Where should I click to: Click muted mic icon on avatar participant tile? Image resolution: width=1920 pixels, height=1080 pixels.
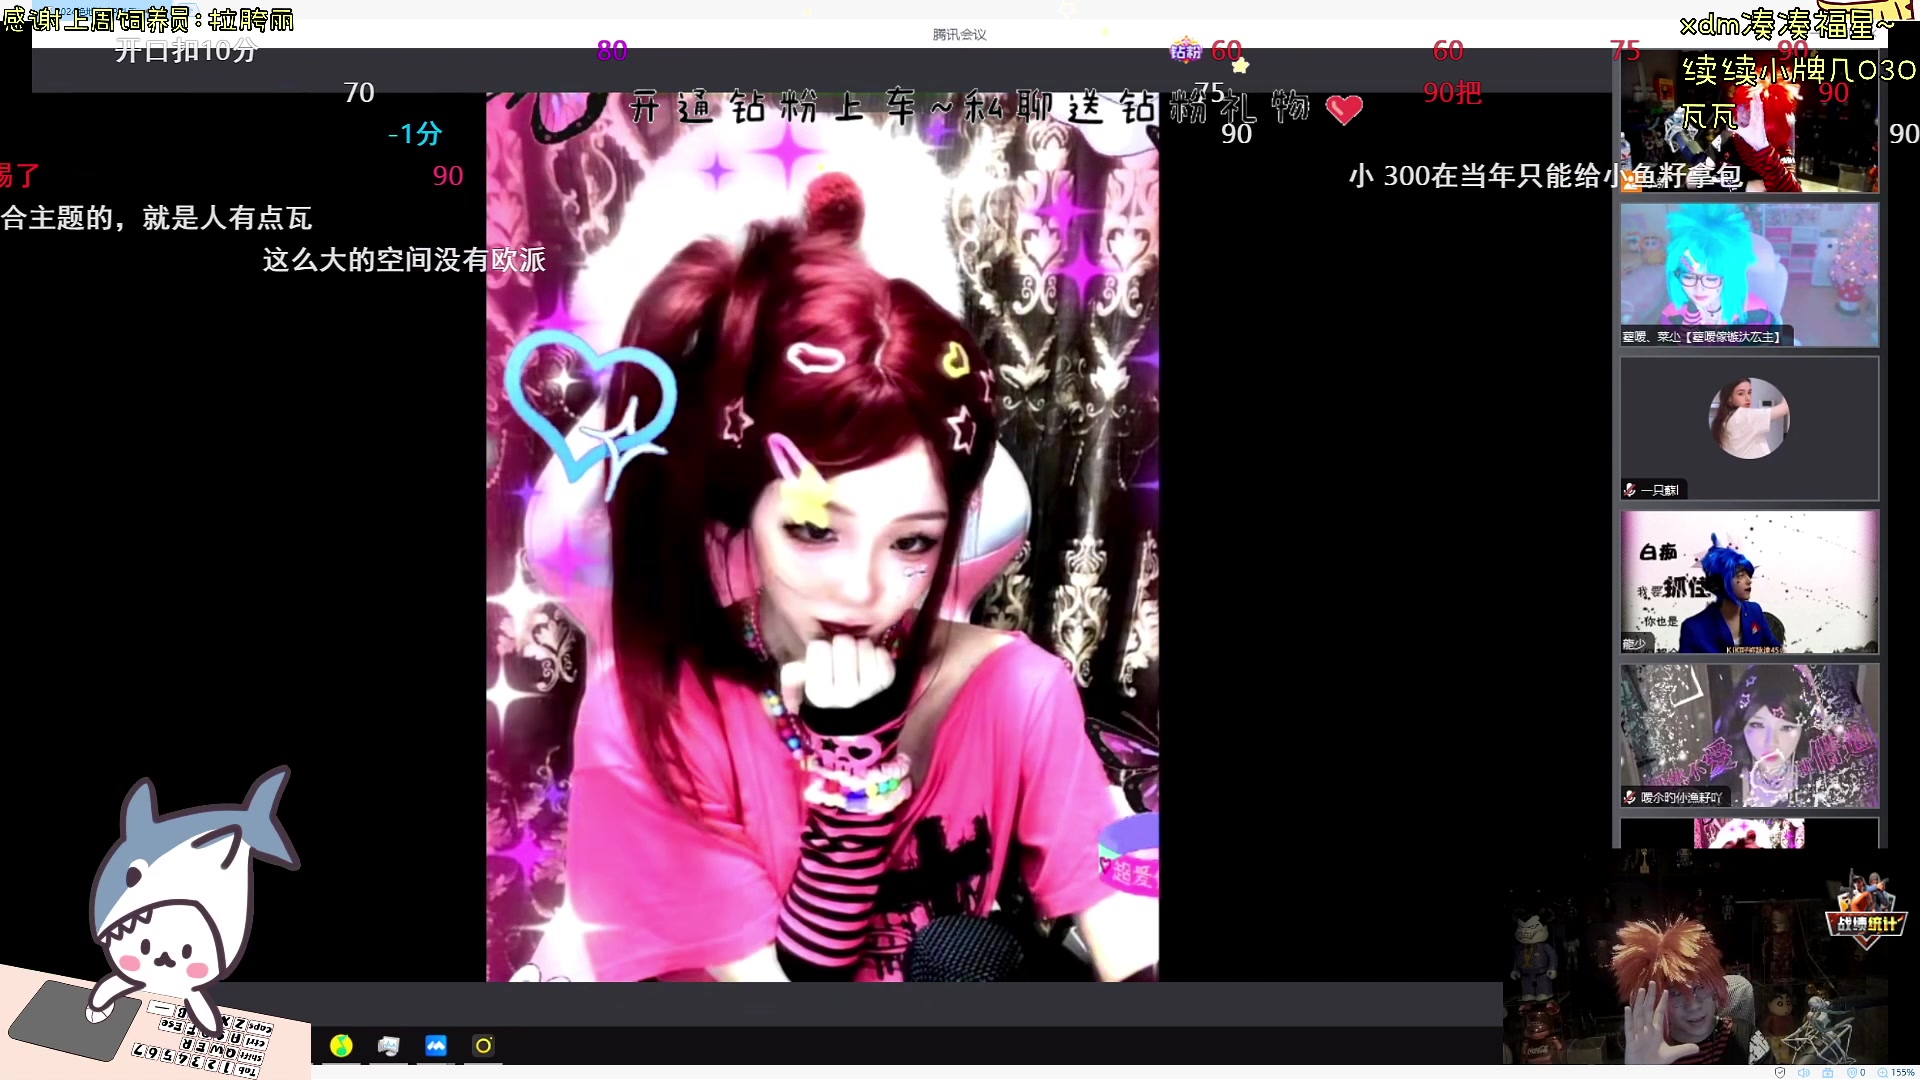(x=1630, y=490)
